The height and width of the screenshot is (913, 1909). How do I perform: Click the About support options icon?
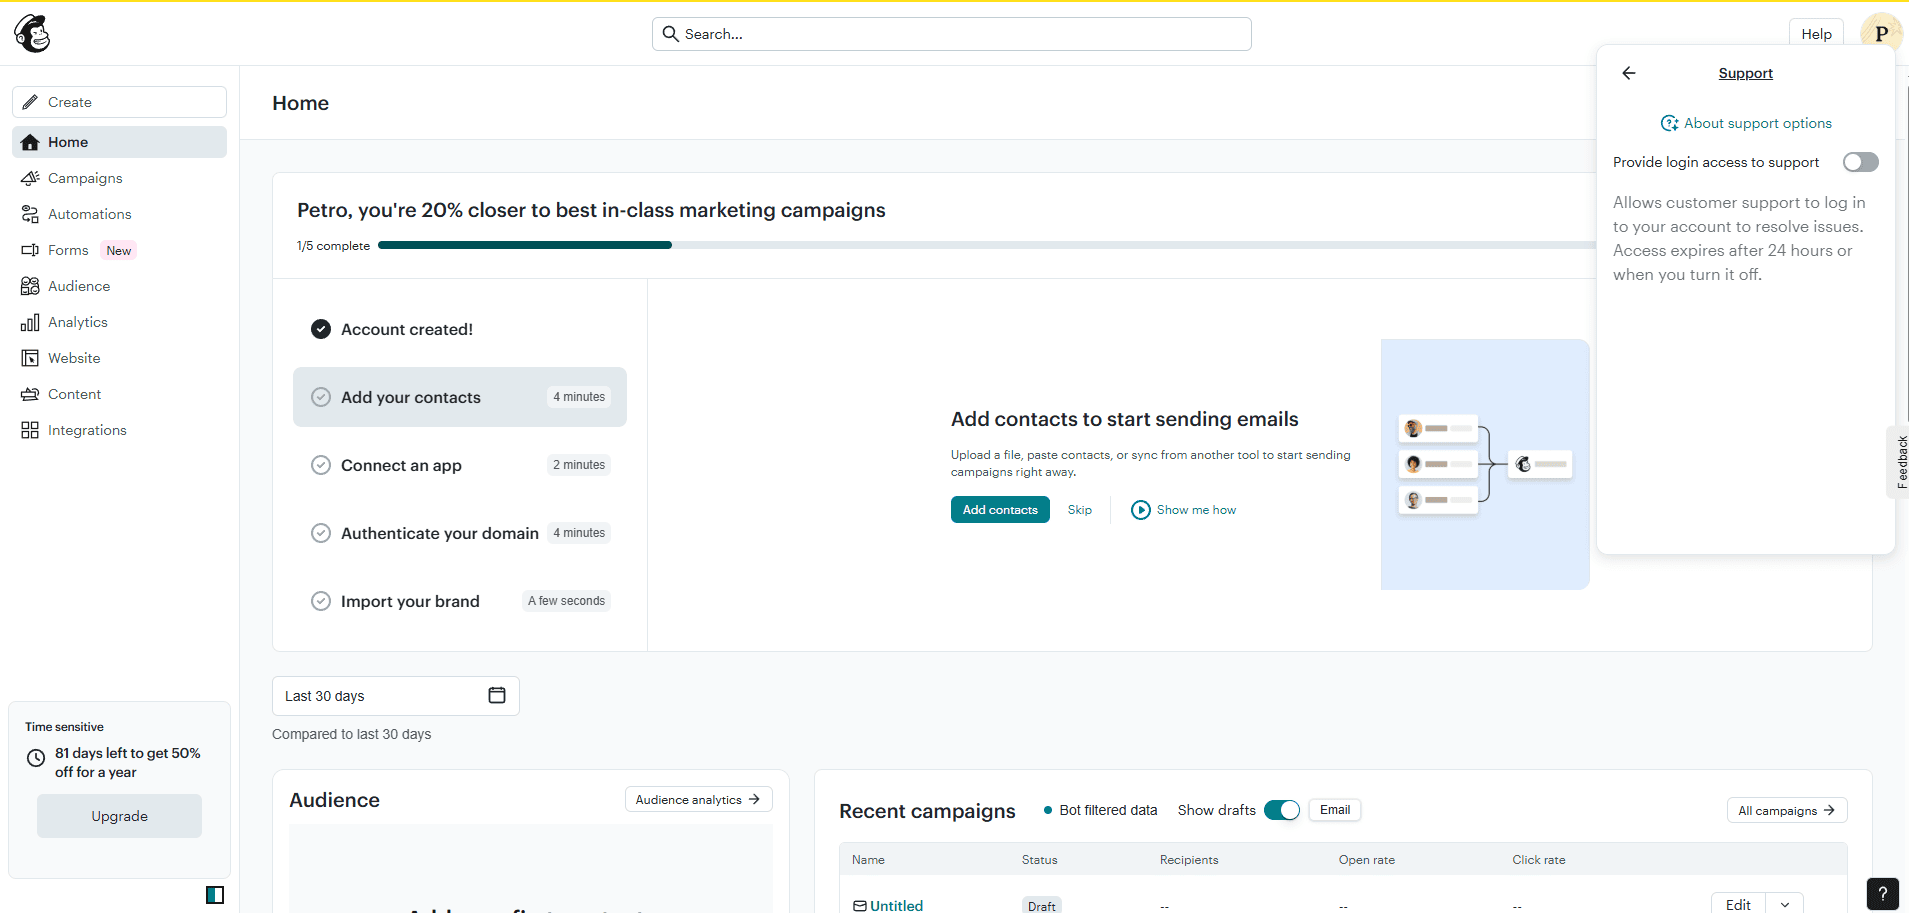[1670, 123]
